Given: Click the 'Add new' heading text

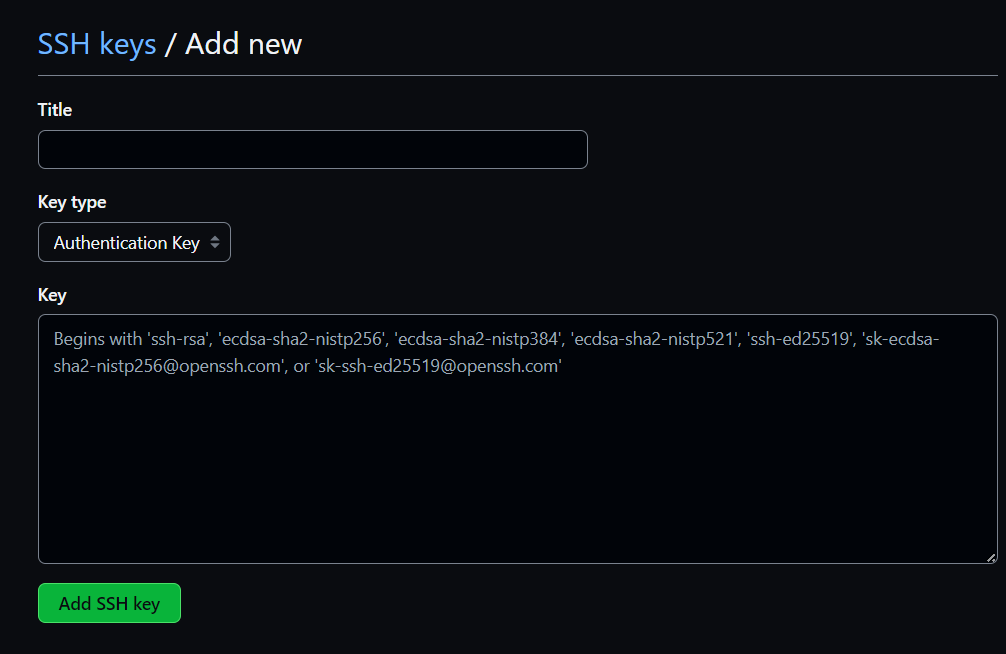Looking at the screenshot, I should pyautogui.click(x=243, y=44).
